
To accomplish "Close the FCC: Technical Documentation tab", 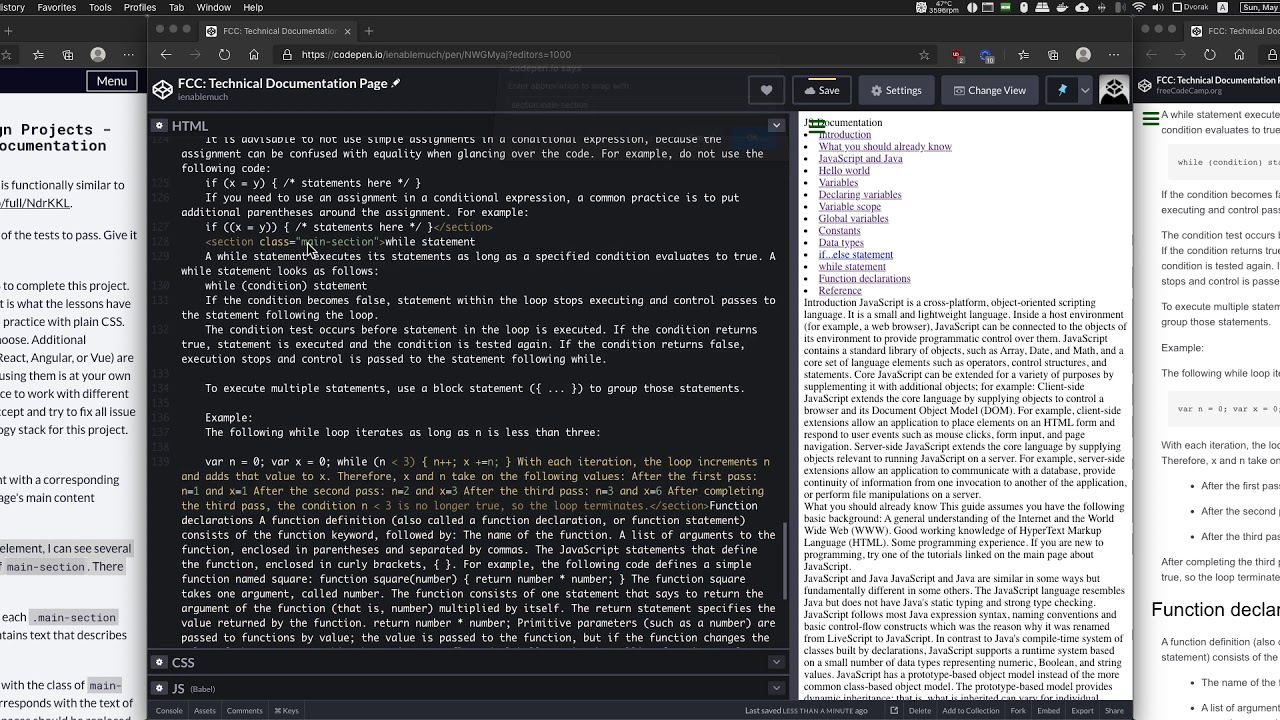I will (346, 31).
